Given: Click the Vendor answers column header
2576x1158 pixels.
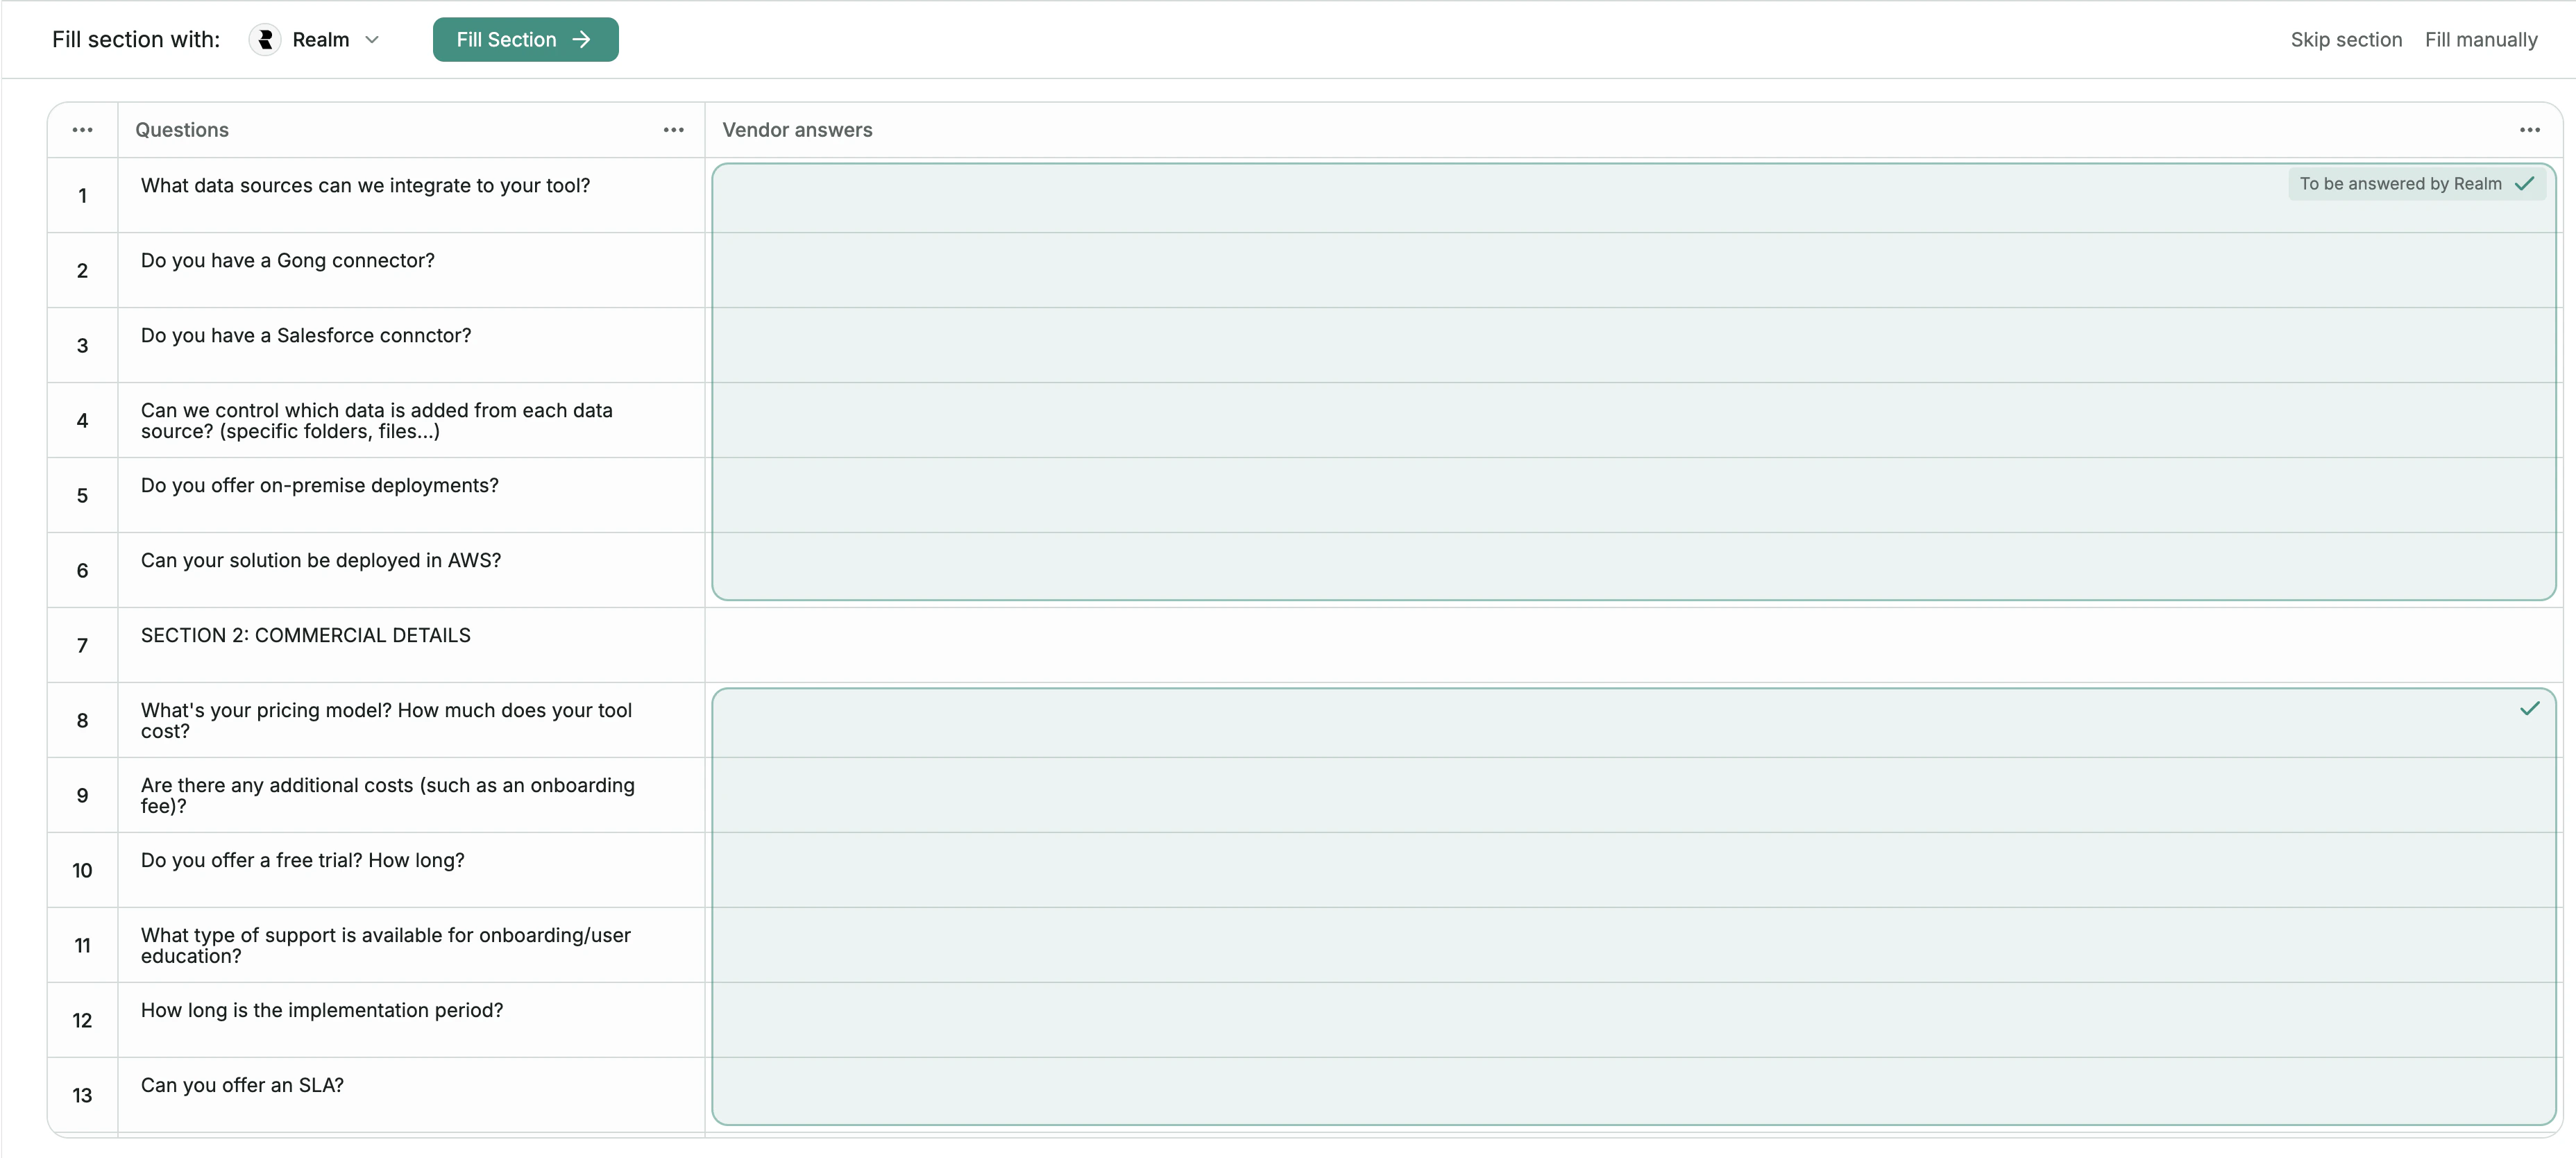Looking at the screenshot, I should 797,130.
